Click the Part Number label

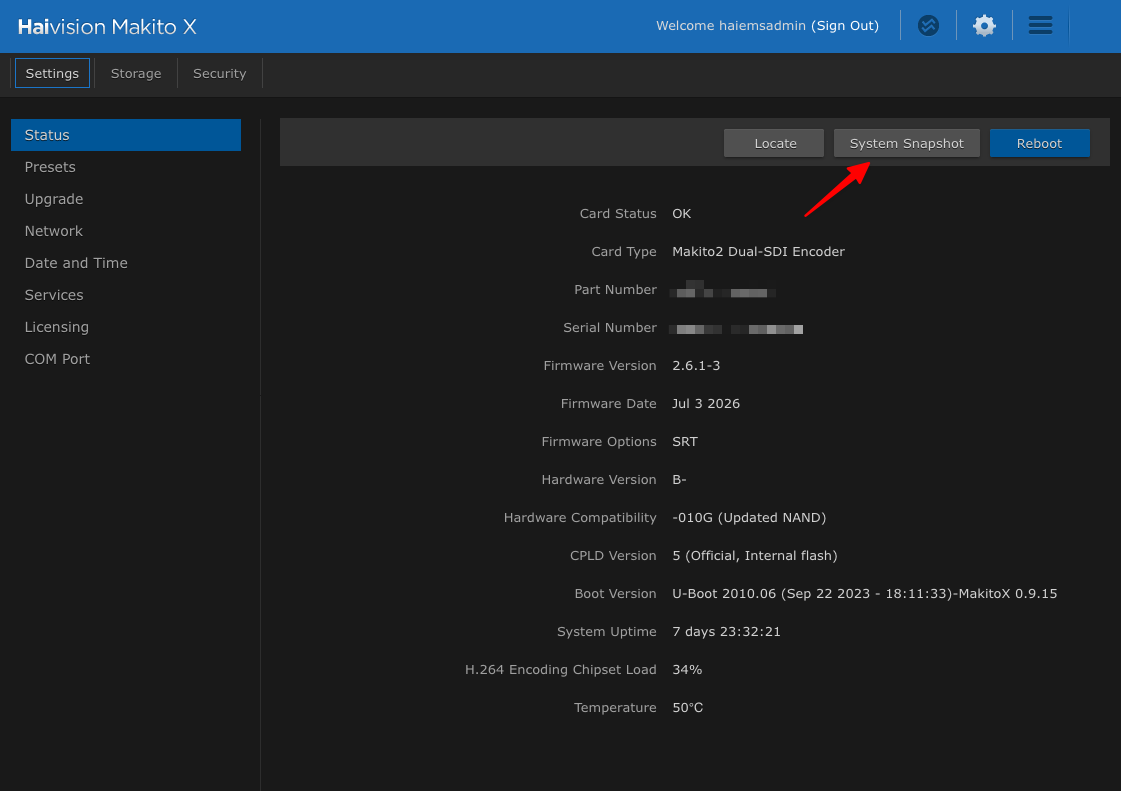click(x=615, y=290)
